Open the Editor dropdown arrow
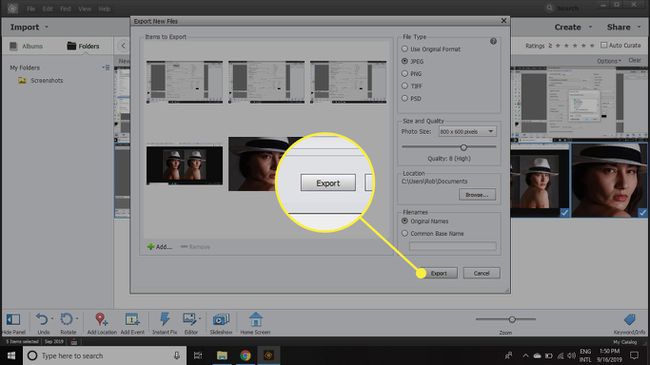The width and height of the screenshot is (650, 365). pyautogui.click(x=199, y=318)
